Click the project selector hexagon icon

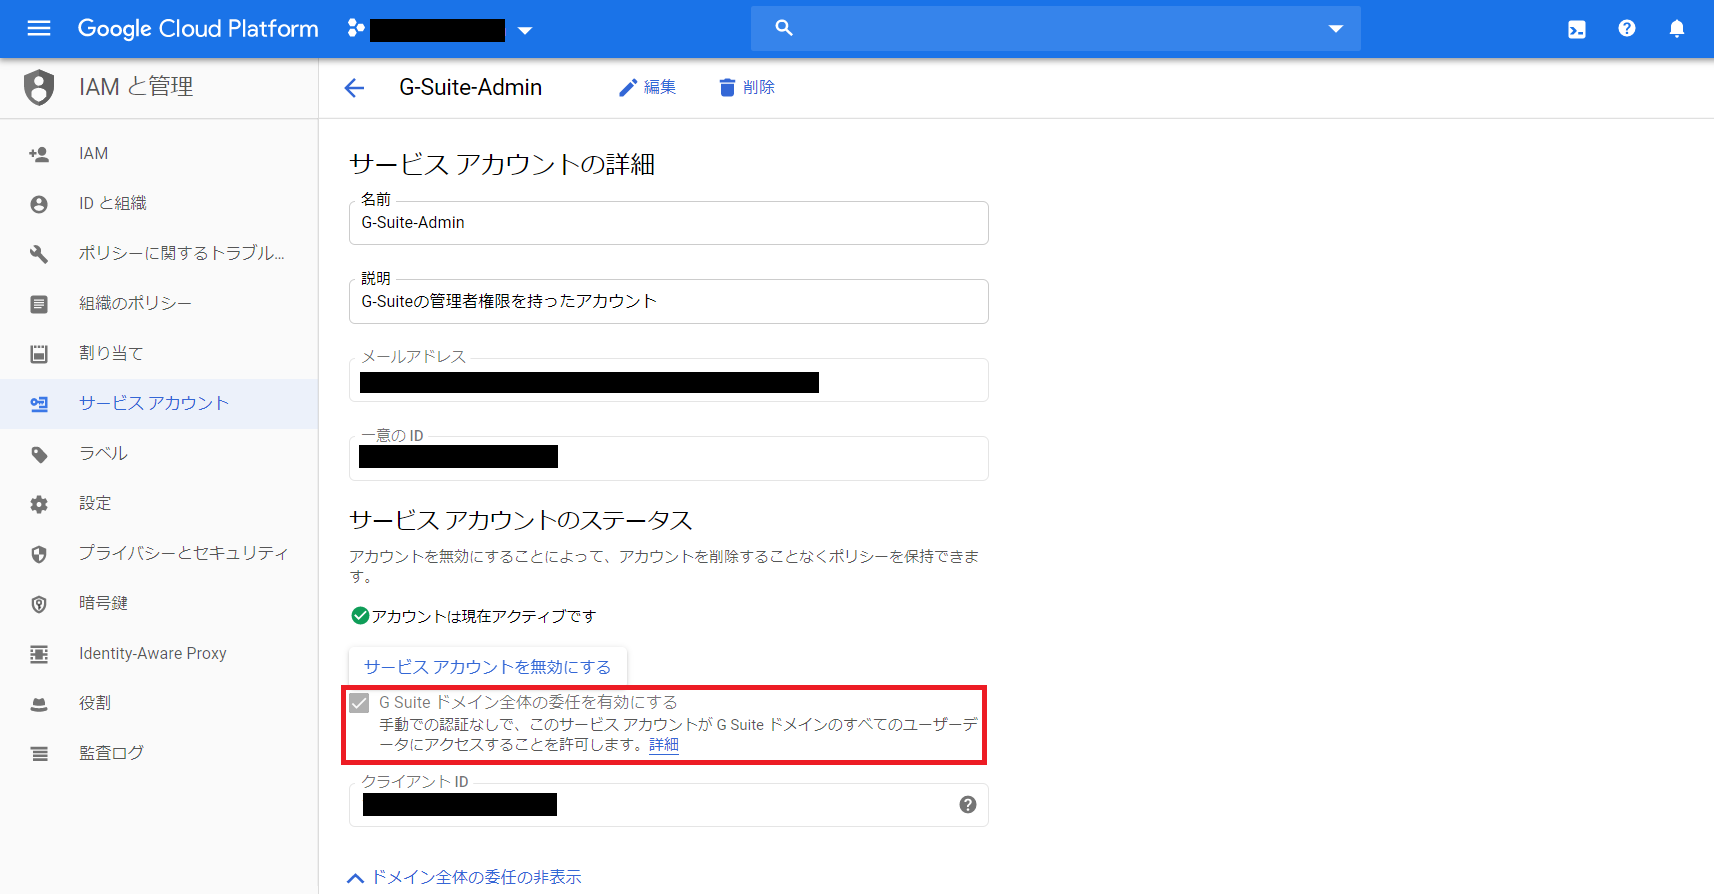pyautogui.click(x=355, y=28)
